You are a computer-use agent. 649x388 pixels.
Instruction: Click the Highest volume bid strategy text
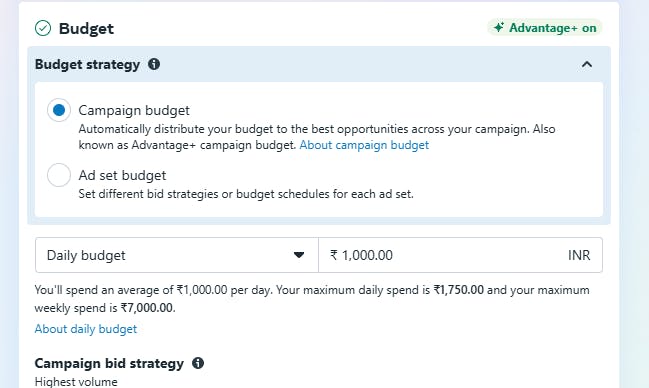pos(76,381)
